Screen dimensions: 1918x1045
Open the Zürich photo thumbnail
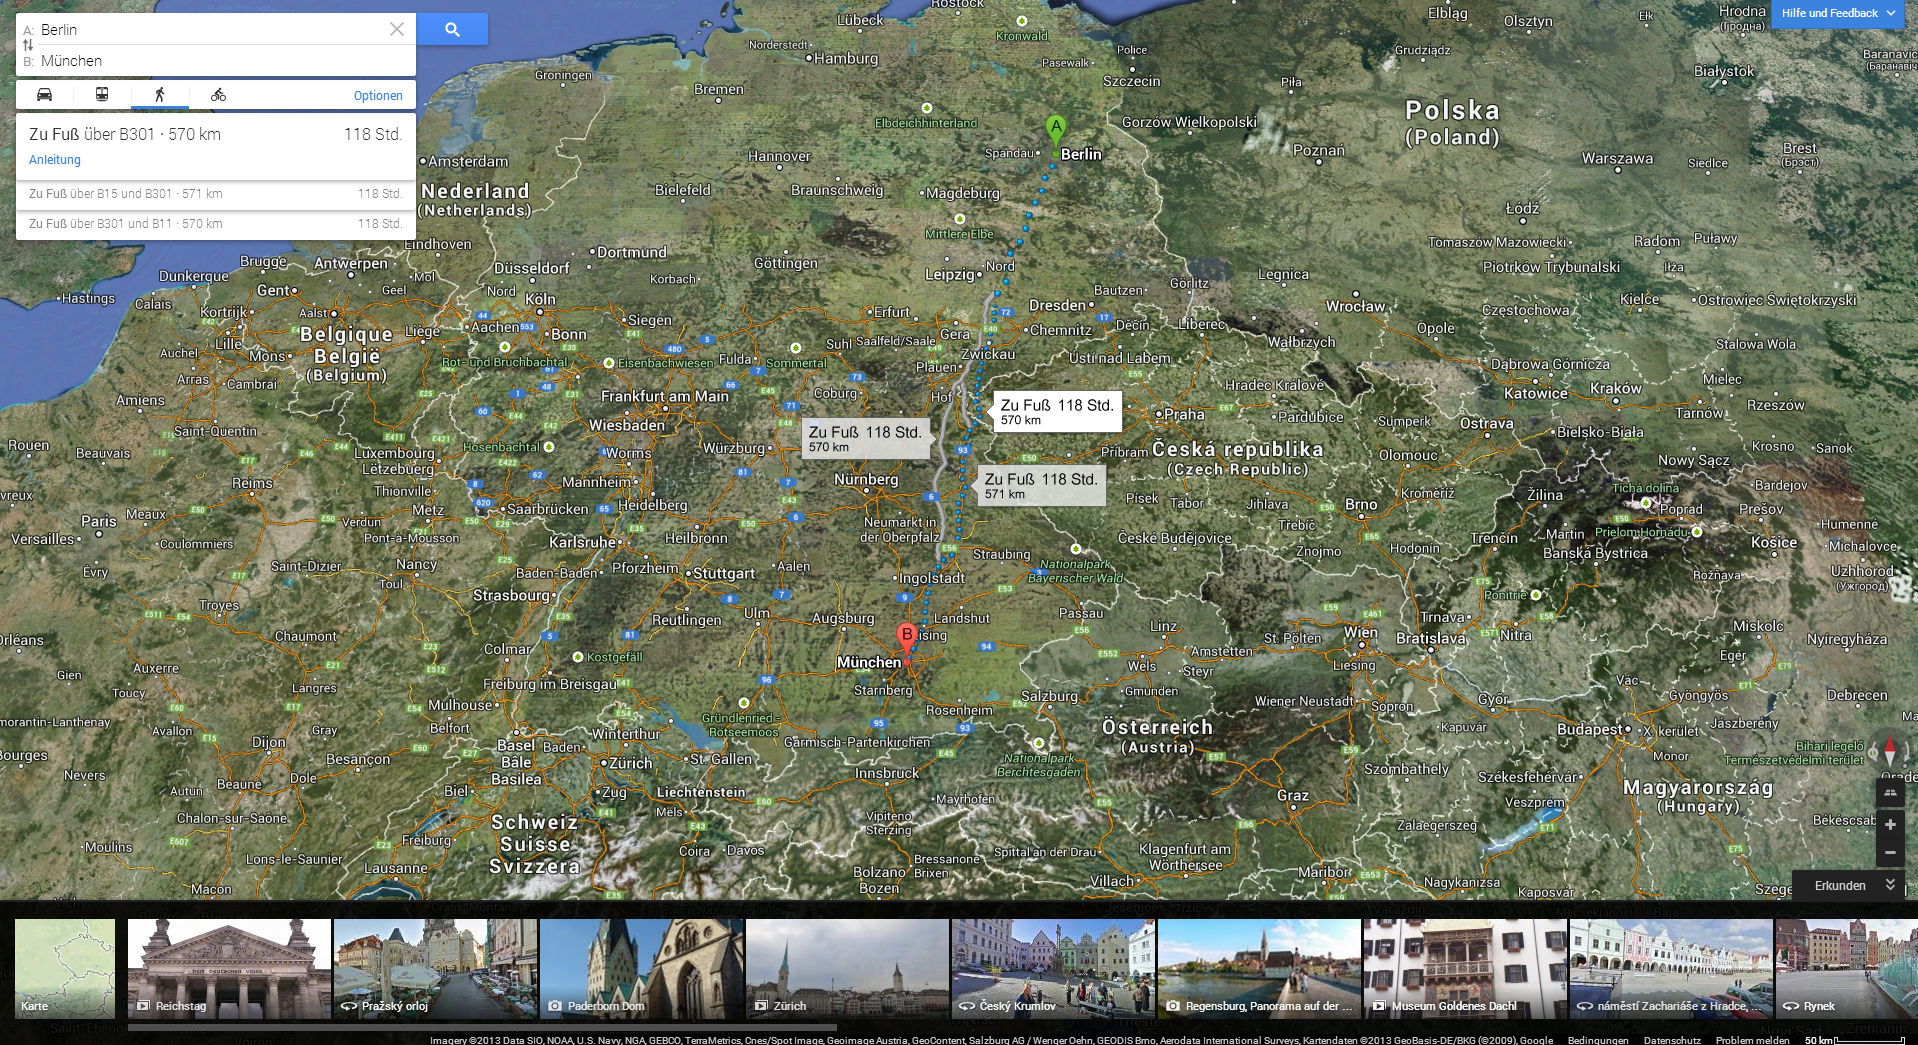847,968
